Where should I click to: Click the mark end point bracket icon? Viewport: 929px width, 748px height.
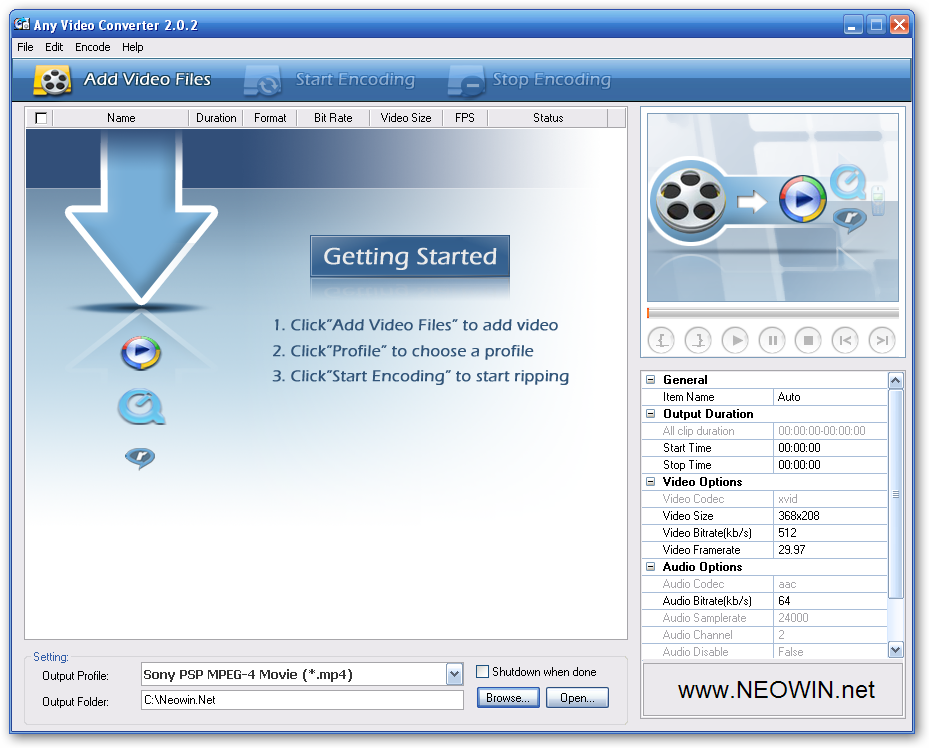coord(698,341)
